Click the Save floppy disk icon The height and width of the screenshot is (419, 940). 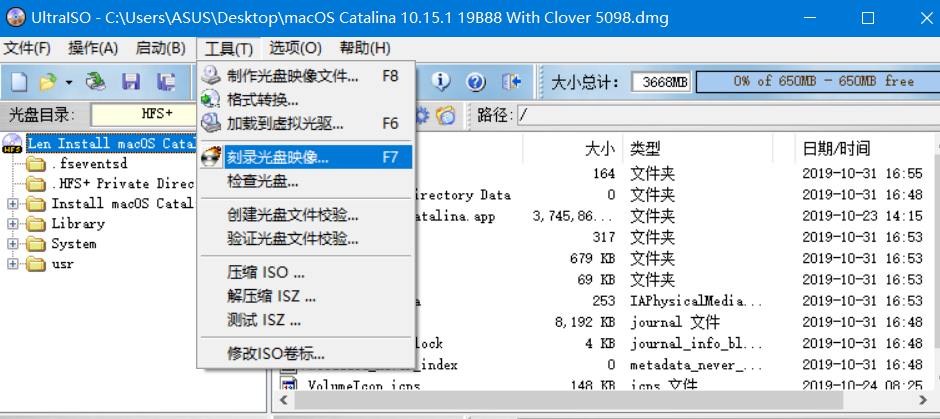(x=131, y=82)
